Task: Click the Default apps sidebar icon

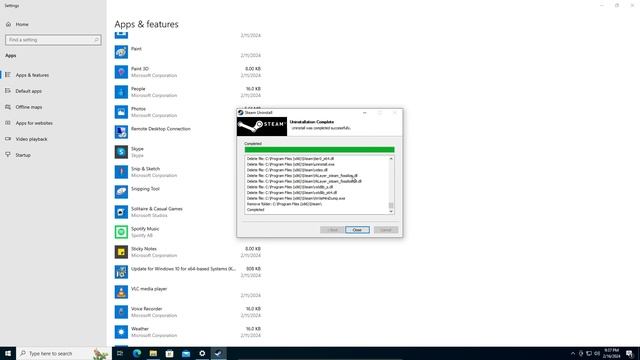Action: click(x=8, y=91)
